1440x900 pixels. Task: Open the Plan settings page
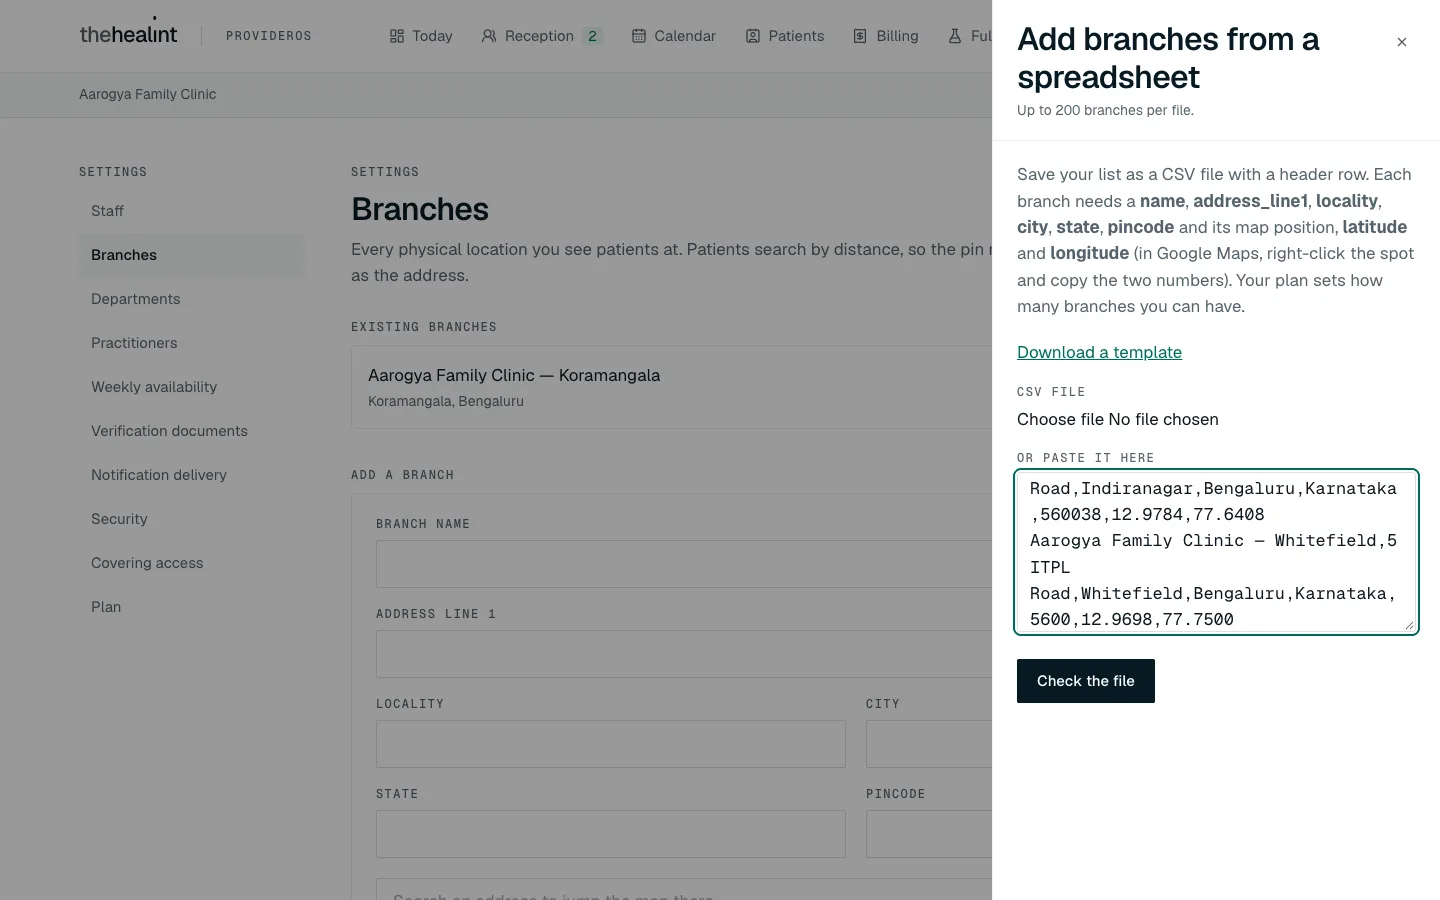[x=192, y=607]
